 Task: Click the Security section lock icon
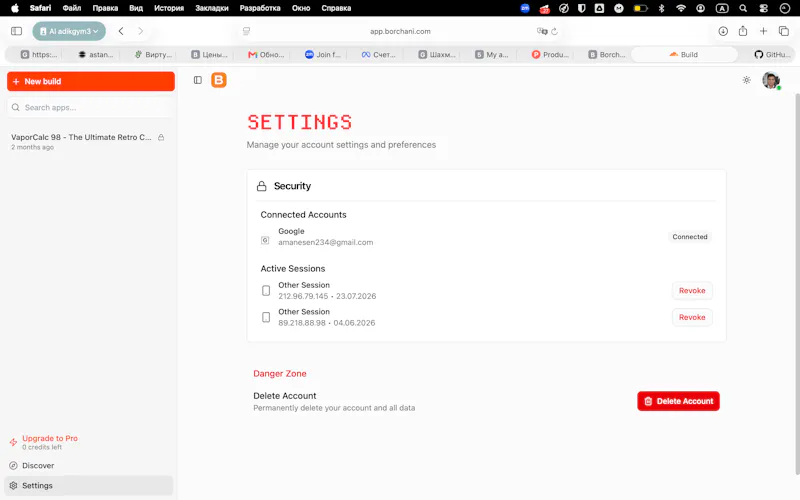262,186
